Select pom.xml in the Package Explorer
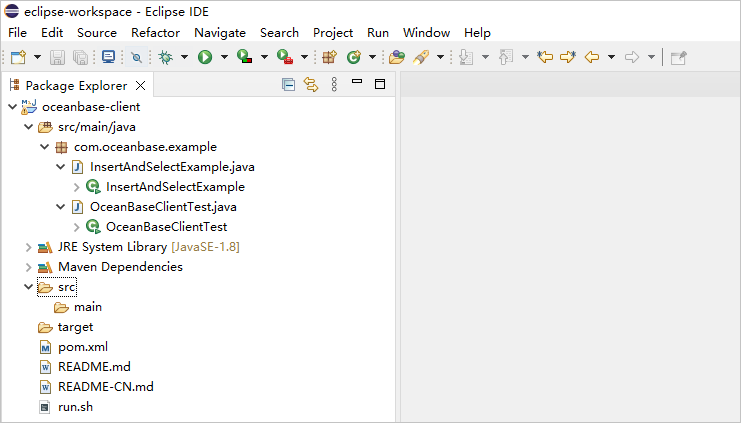Screen dimensions: 741x423 tap(82, 347)
